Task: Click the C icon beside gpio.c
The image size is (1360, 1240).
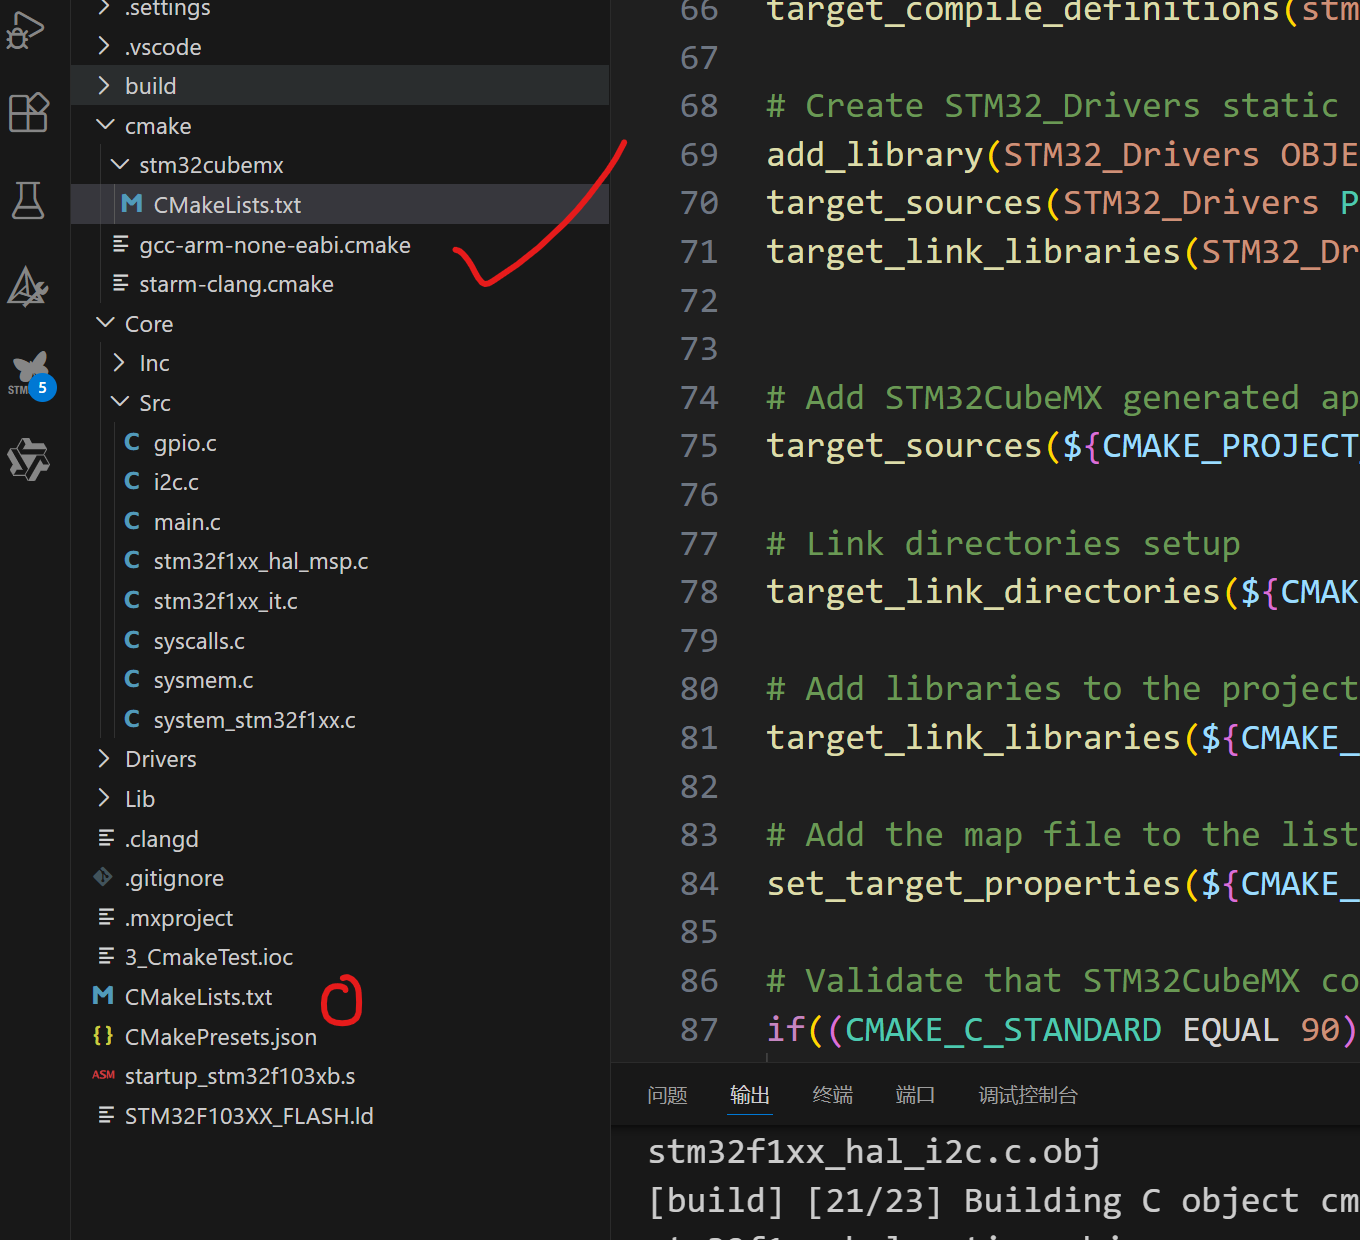Action: coord(132,442)
